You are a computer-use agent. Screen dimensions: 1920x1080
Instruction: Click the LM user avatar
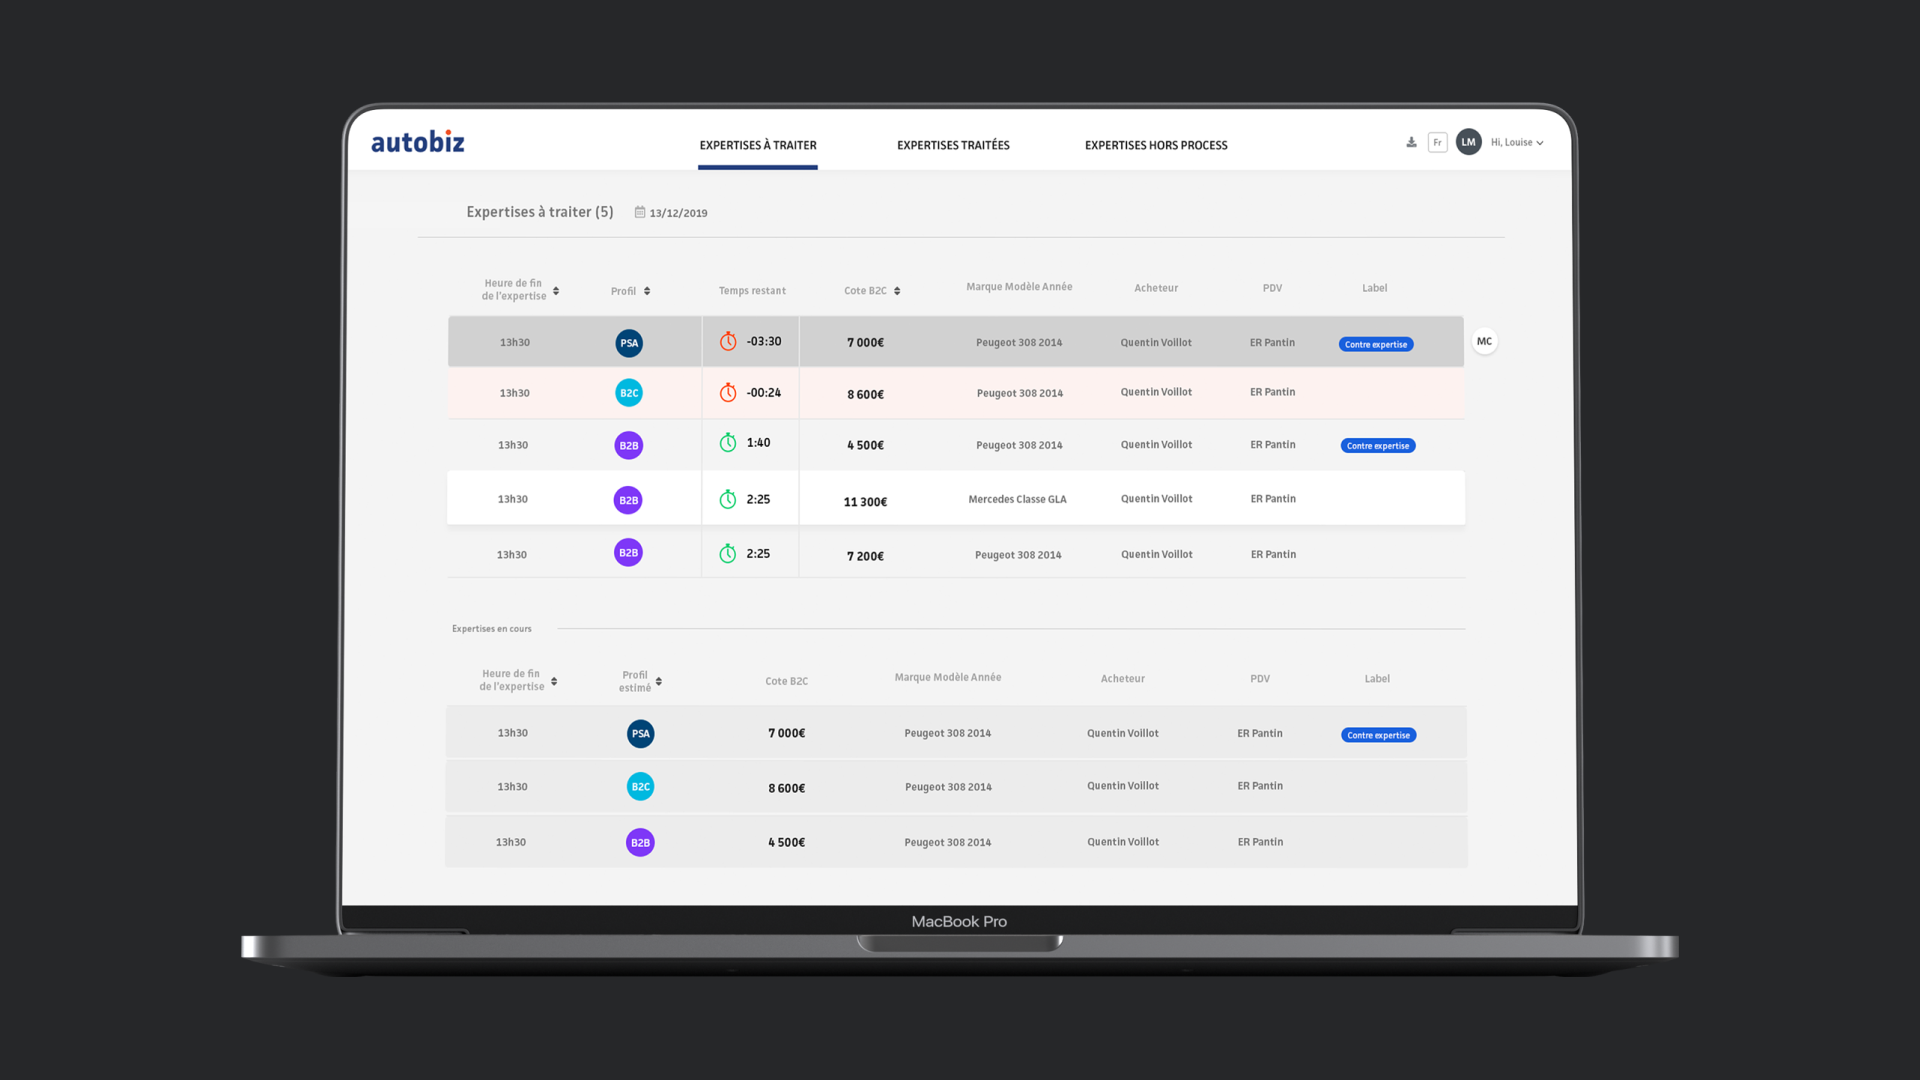point(1468,142)
